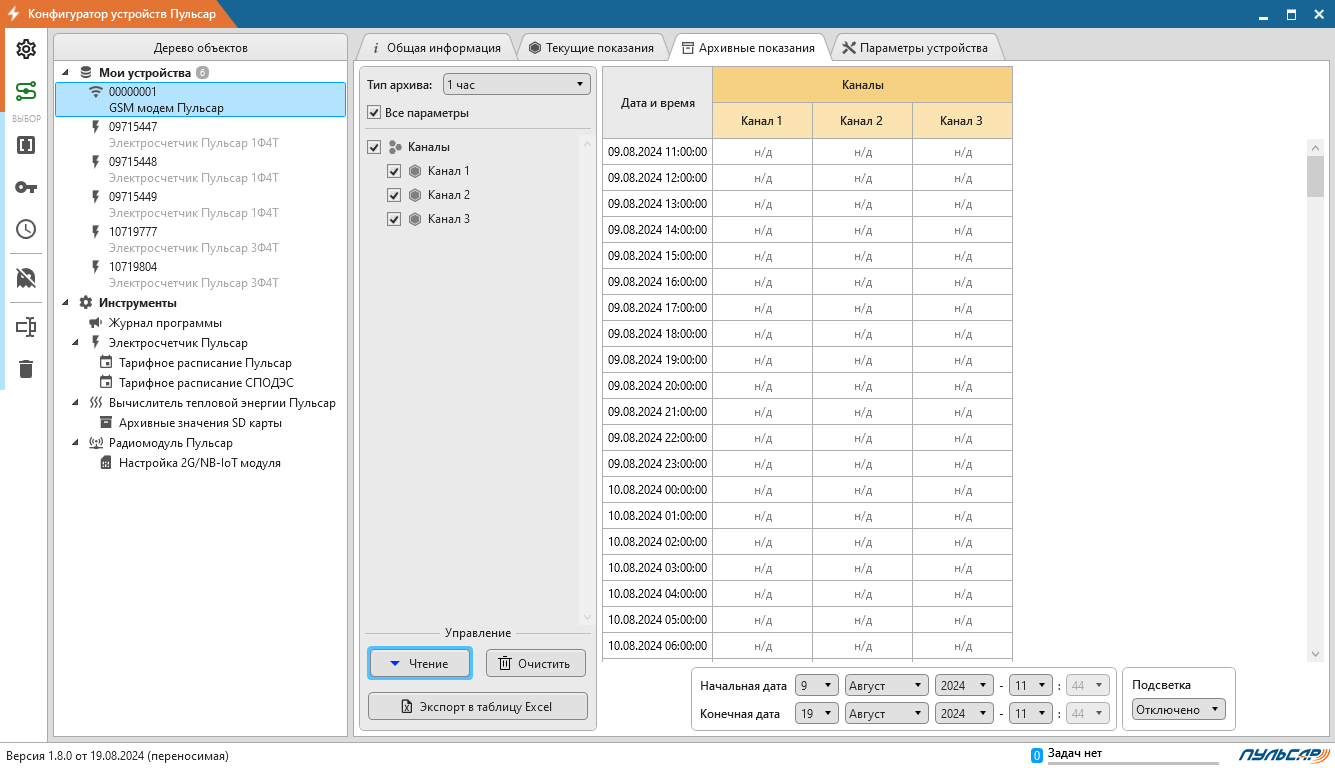Viewport: 1335px width, 768px height.
Task: Click Архивные значения SD карты item
Action: coord(200,423)
